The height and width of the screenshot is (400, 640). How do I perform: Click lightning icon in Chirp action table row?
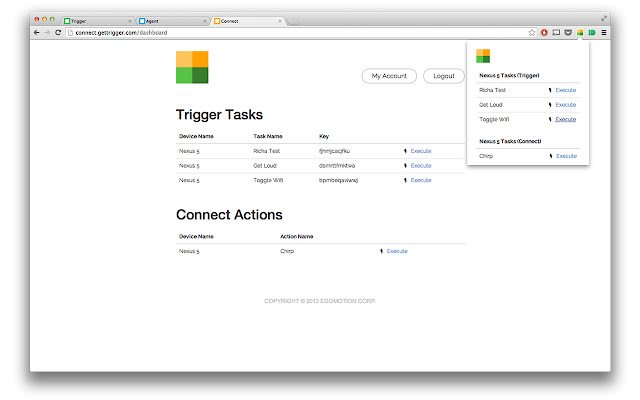click(382, 251)
